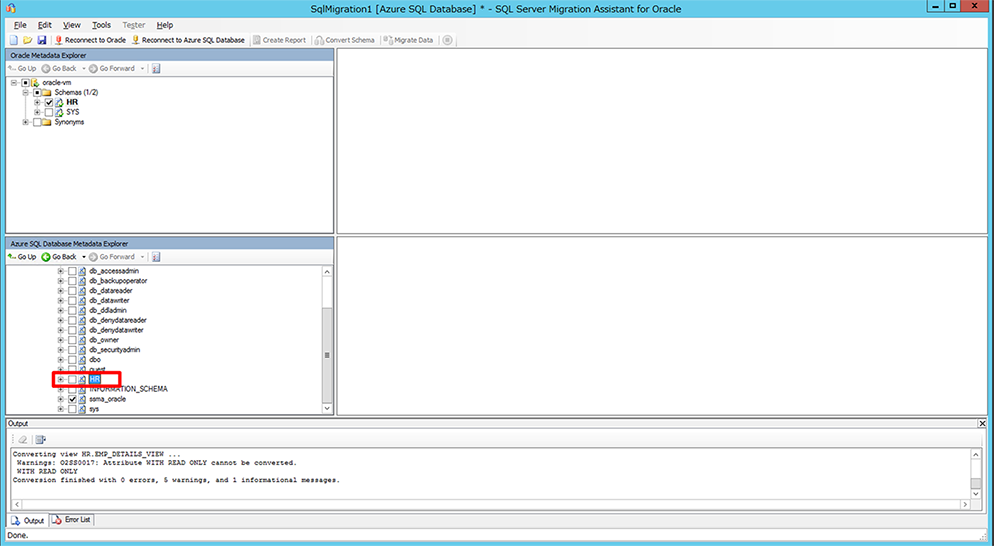The width and height of the screenshot is (994, 546).
Task: Open the Go Back dropdown arrow in Azure explorer
Action: click(84, 257)
